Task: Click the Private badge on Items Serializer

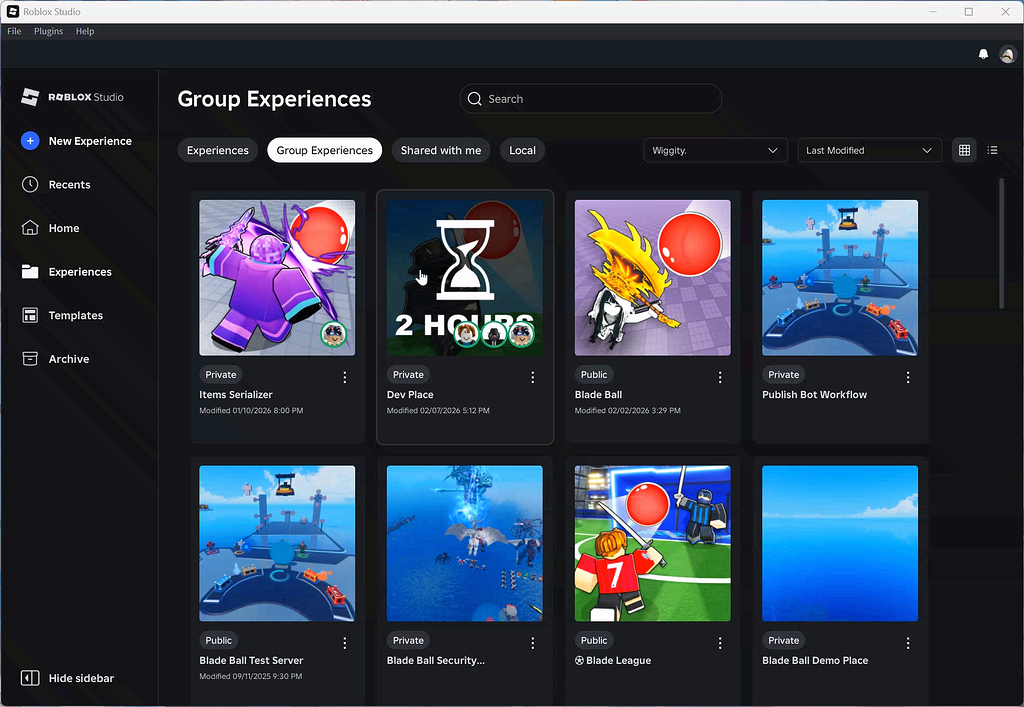Action: (221, 375)
